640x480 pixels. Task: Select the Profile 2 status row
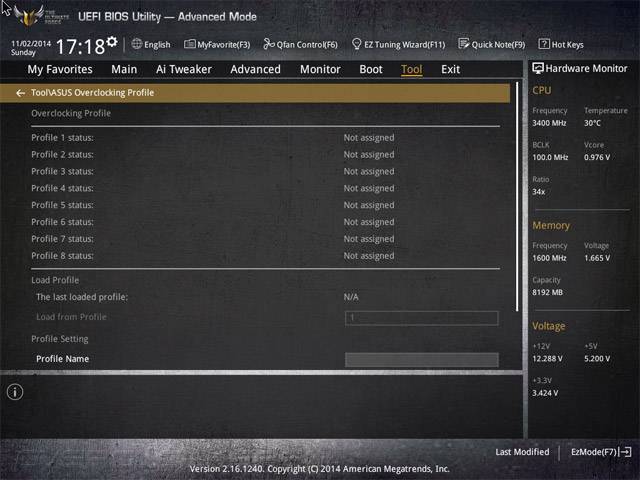point(265,155)
